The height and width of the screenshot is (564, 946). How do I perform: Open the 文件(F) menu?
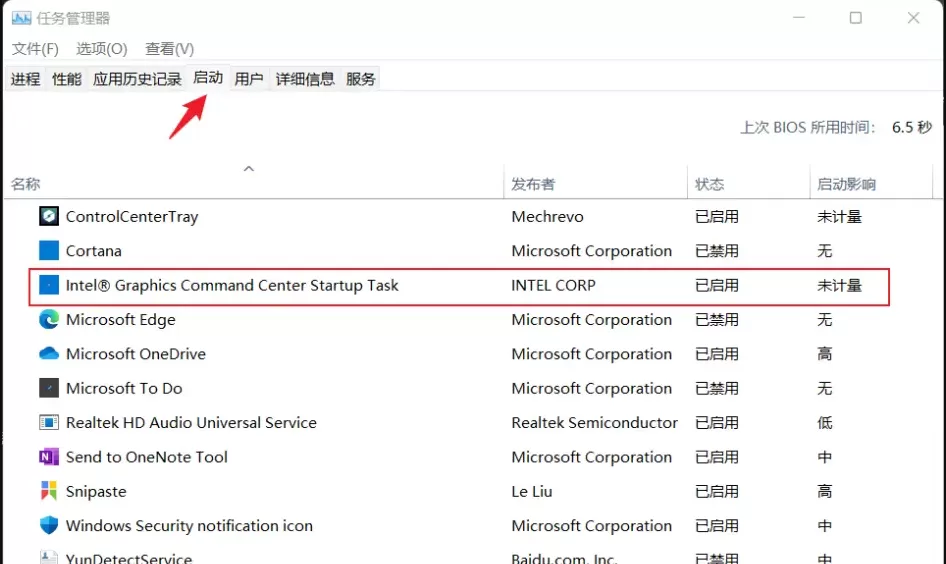pyautogui.click(x=35, y=49)
